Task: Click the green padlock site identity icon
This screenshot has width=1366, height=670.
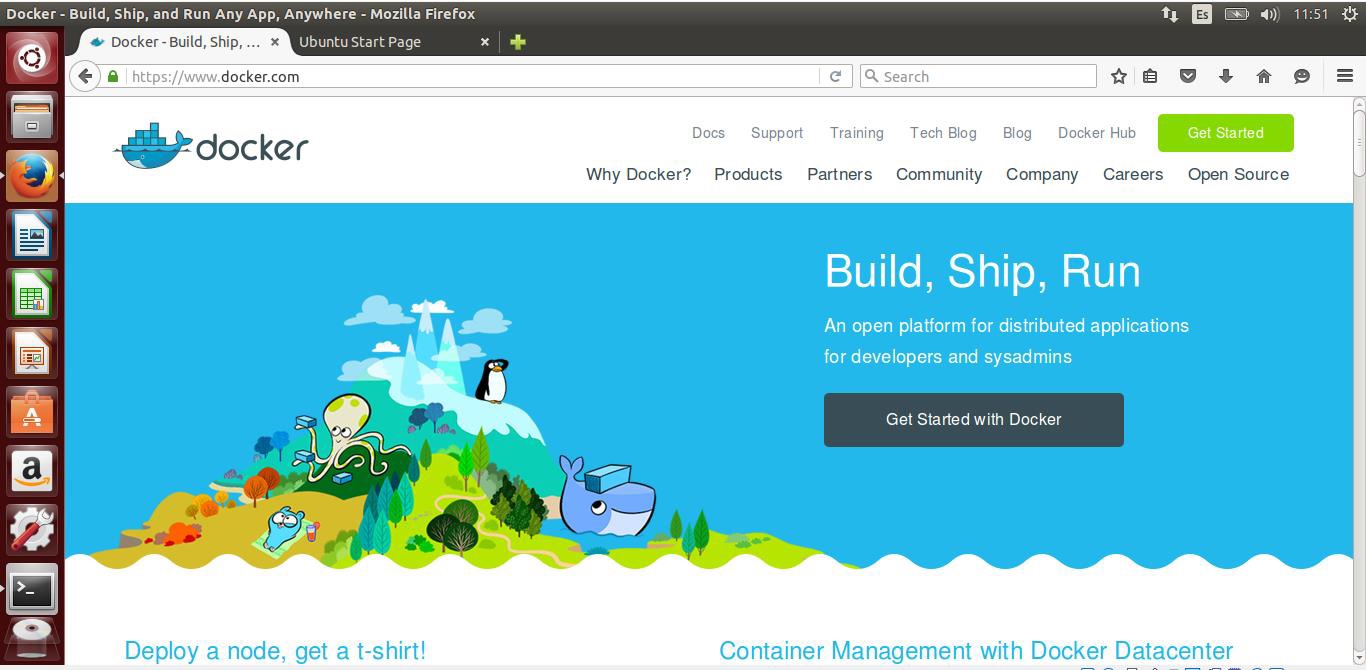Action: [x=113, y=76]
